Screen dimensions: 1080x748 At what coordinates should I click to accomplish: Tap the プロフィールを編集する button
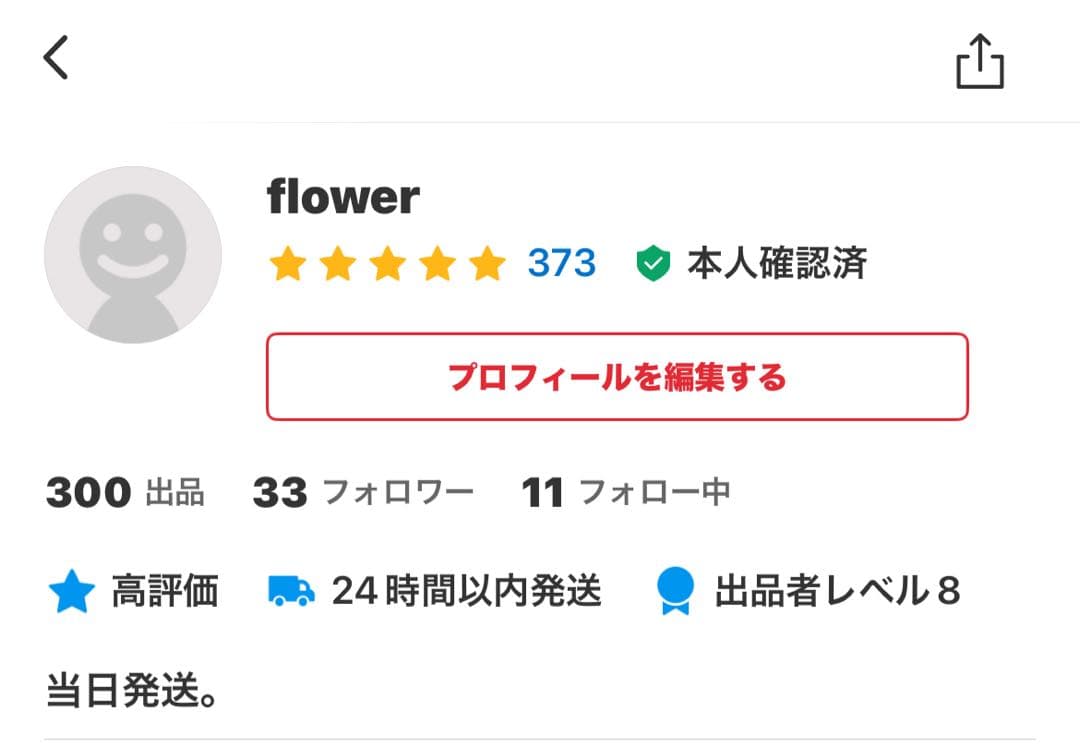coord(616,377)
